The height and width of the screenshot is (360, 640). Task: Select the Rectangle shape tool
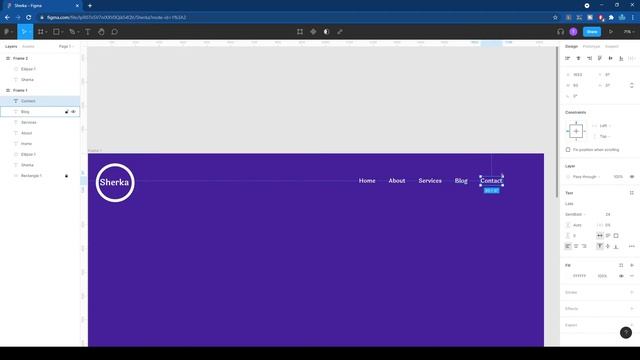[56, 31]
